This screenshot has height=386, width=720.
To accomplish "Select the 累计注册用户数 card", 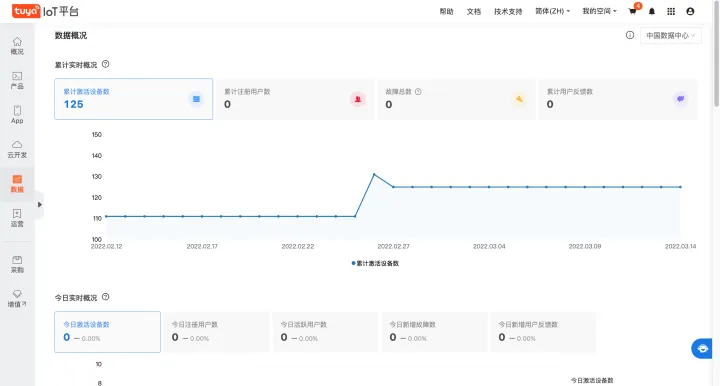I will [x=295, y=99].
